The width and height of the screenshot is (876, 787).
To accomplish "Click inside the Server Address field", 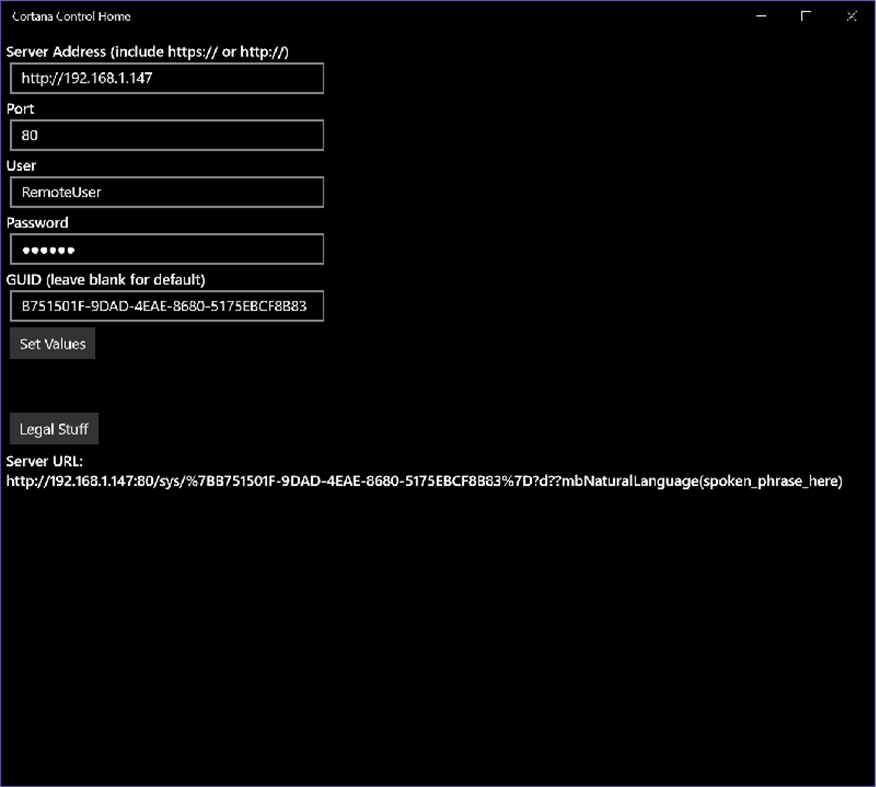I will 165,78.
